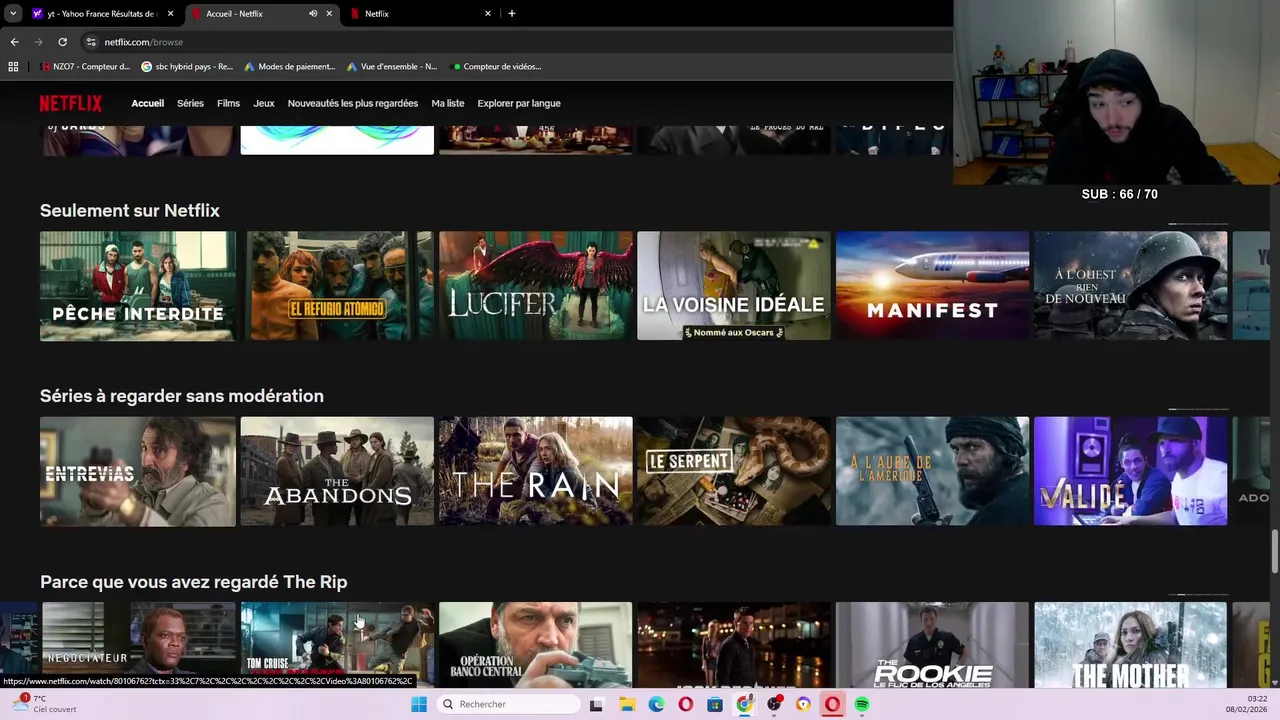Click Parce que vous avez regardé The Rip
The height and width of the screenshot is (720, 1280).
point(194,582)
